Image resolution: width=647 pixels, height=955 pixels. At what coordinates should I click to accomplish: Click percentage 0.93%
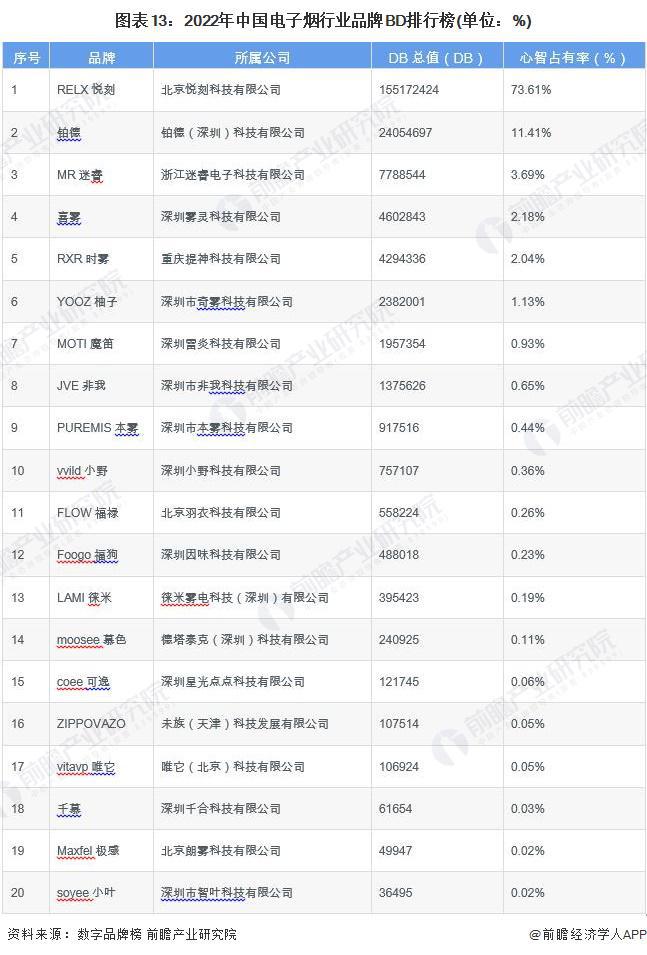[528, 344]
